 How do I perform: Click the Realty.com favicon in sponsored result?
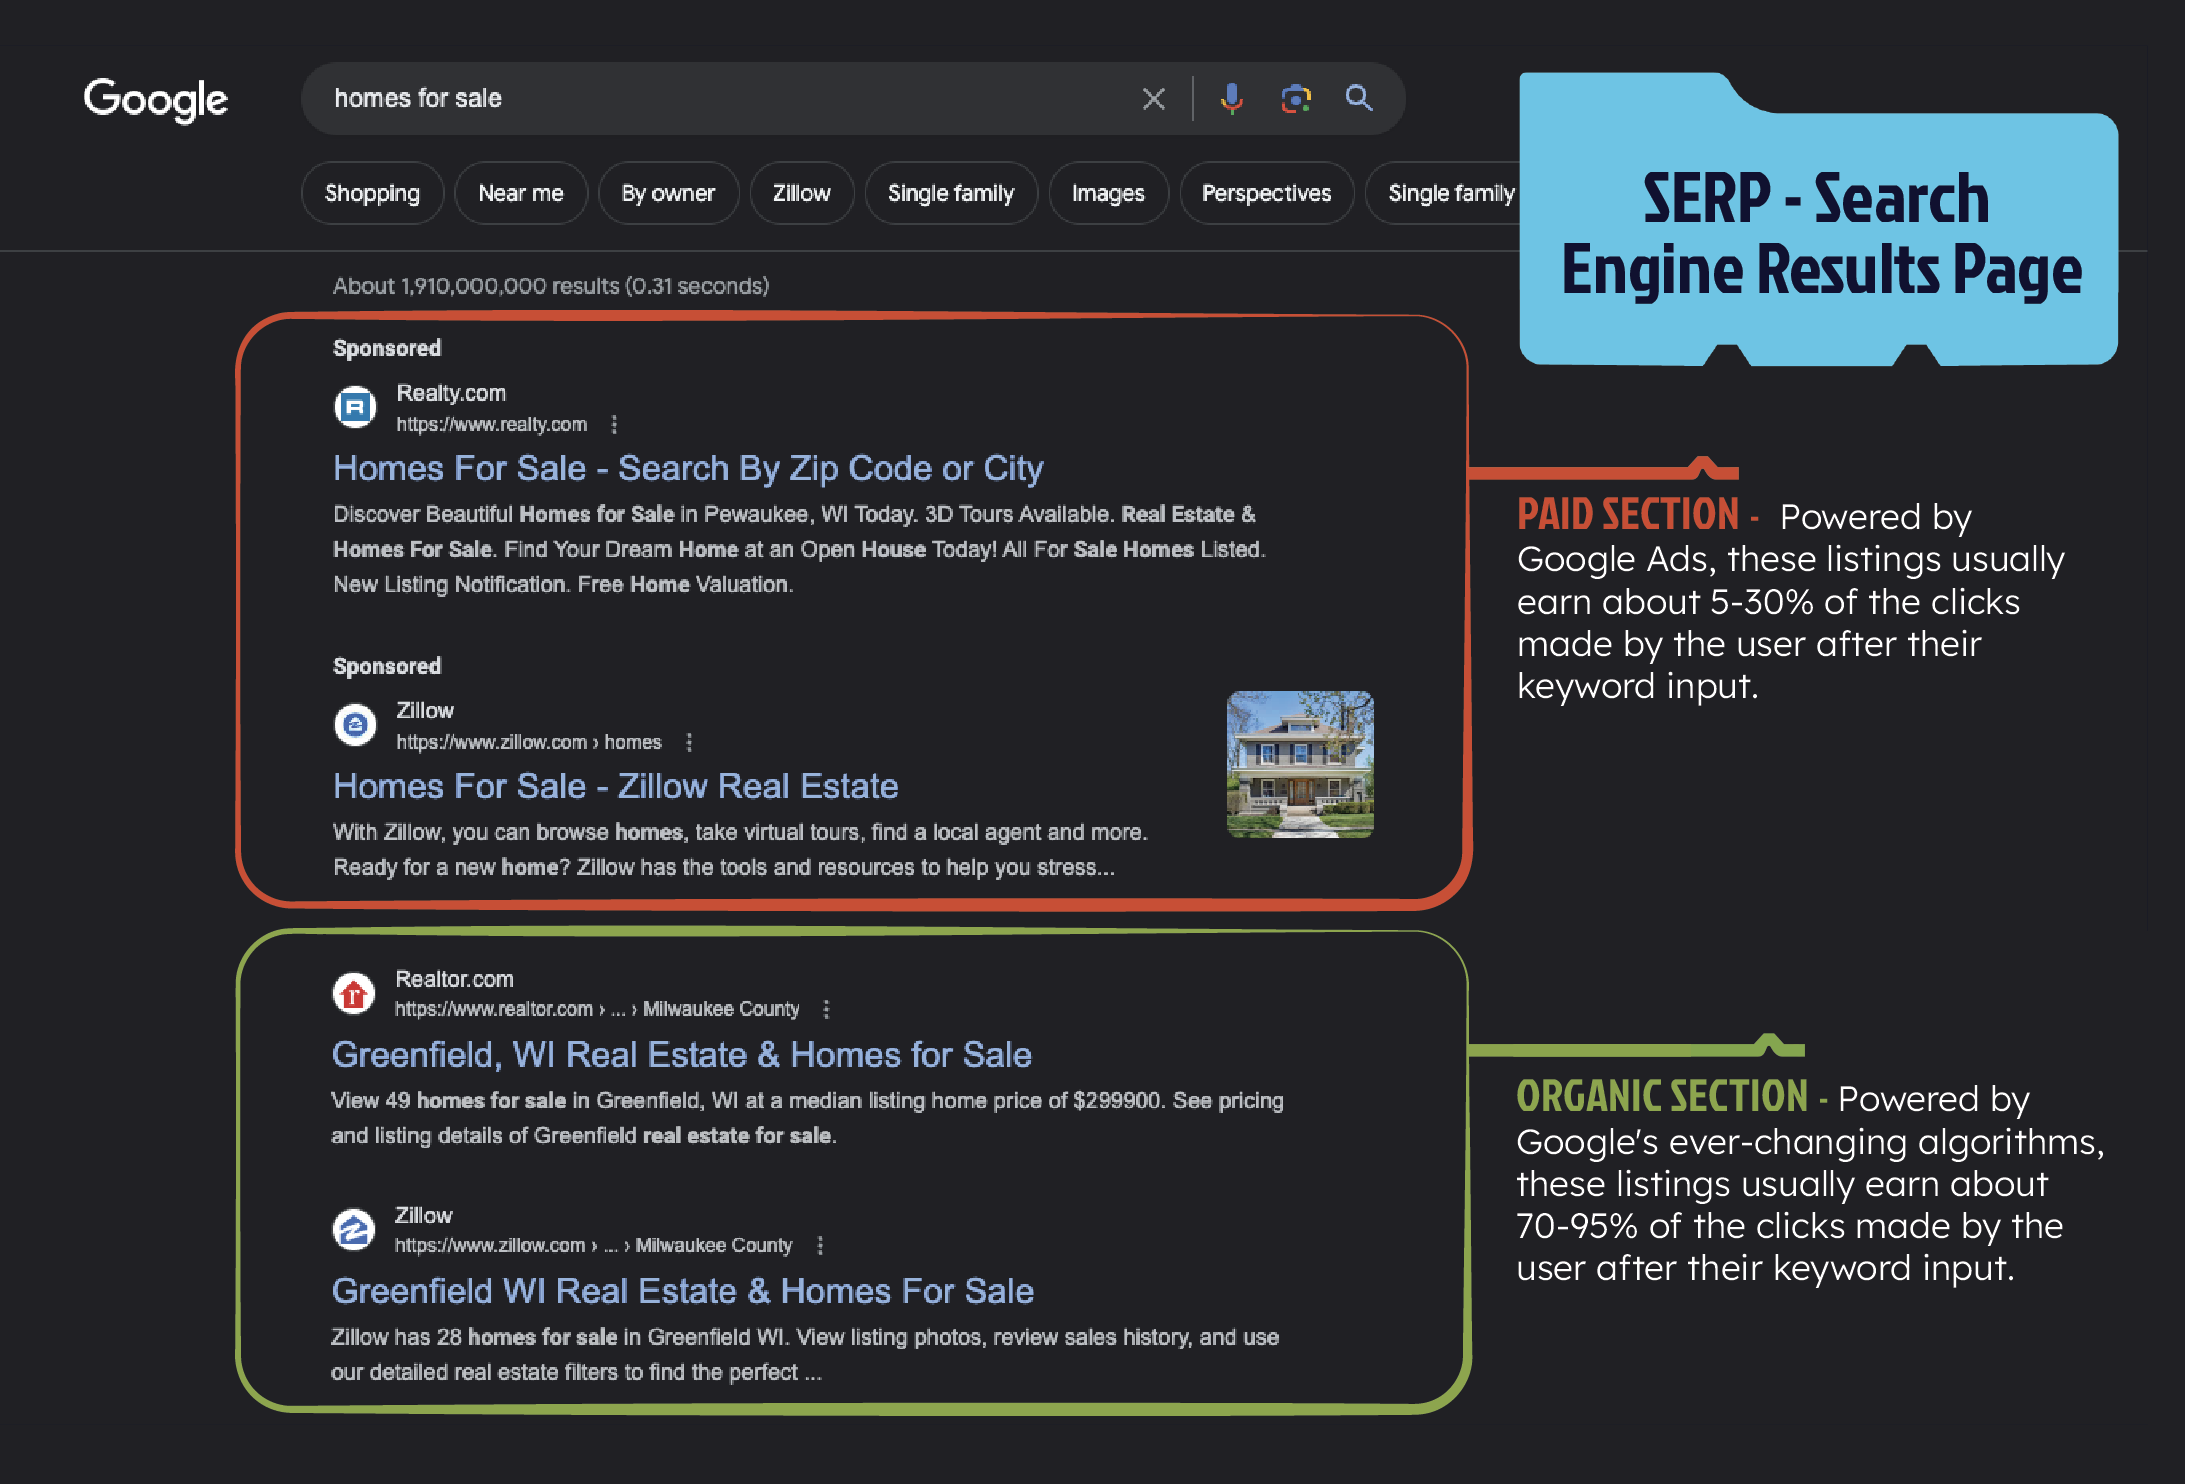click(x=355, y=407)
